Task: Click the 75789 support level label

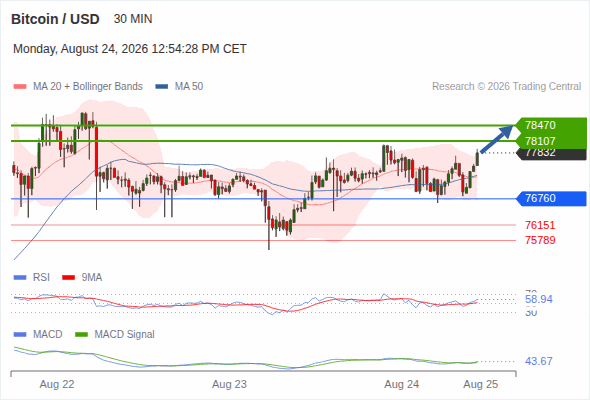Action: click(x=540, y=240)
